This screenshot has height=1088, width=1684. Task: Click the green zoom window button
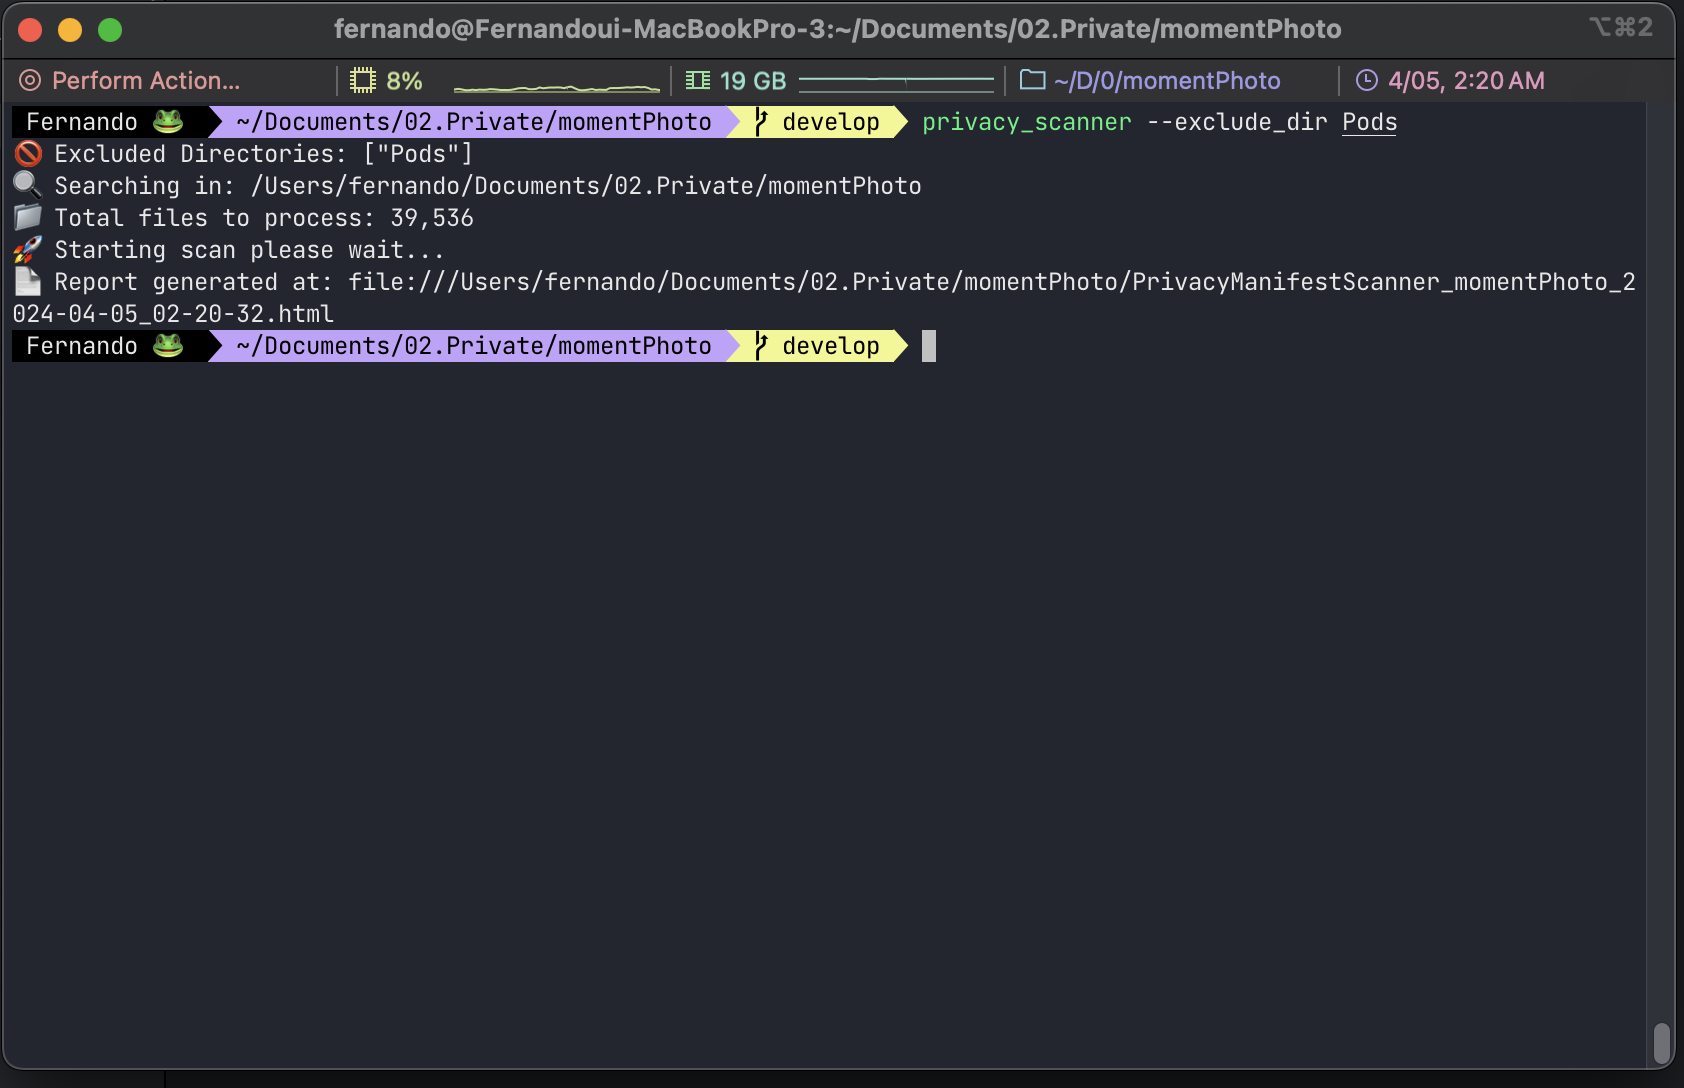pos(110,30)
